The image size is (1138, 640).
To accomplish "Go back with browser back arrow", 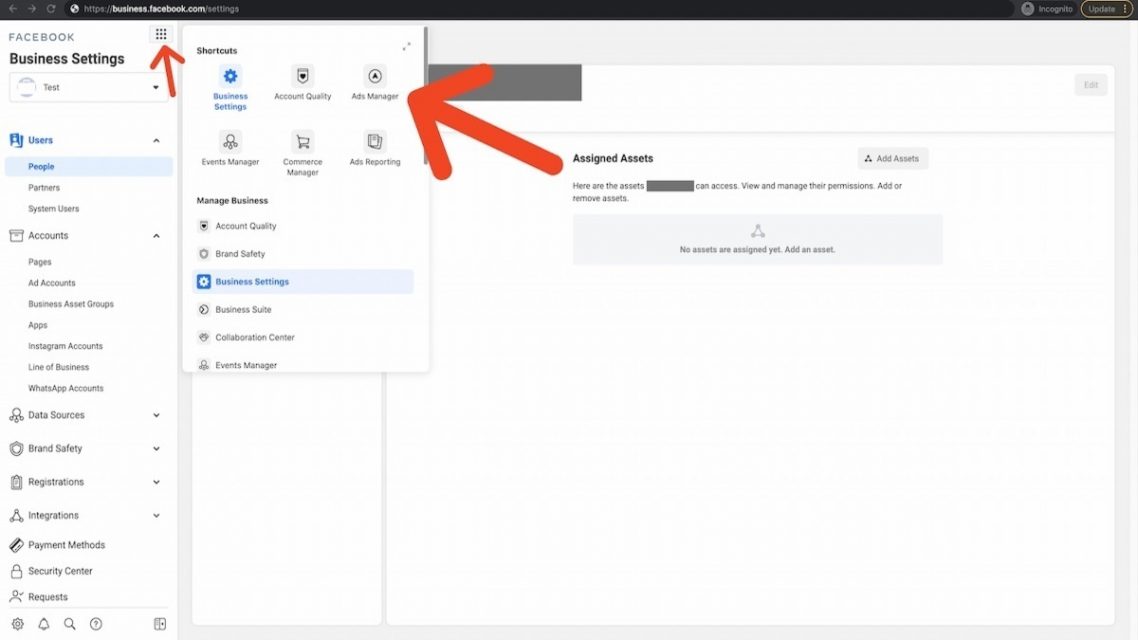I will 12,9.
